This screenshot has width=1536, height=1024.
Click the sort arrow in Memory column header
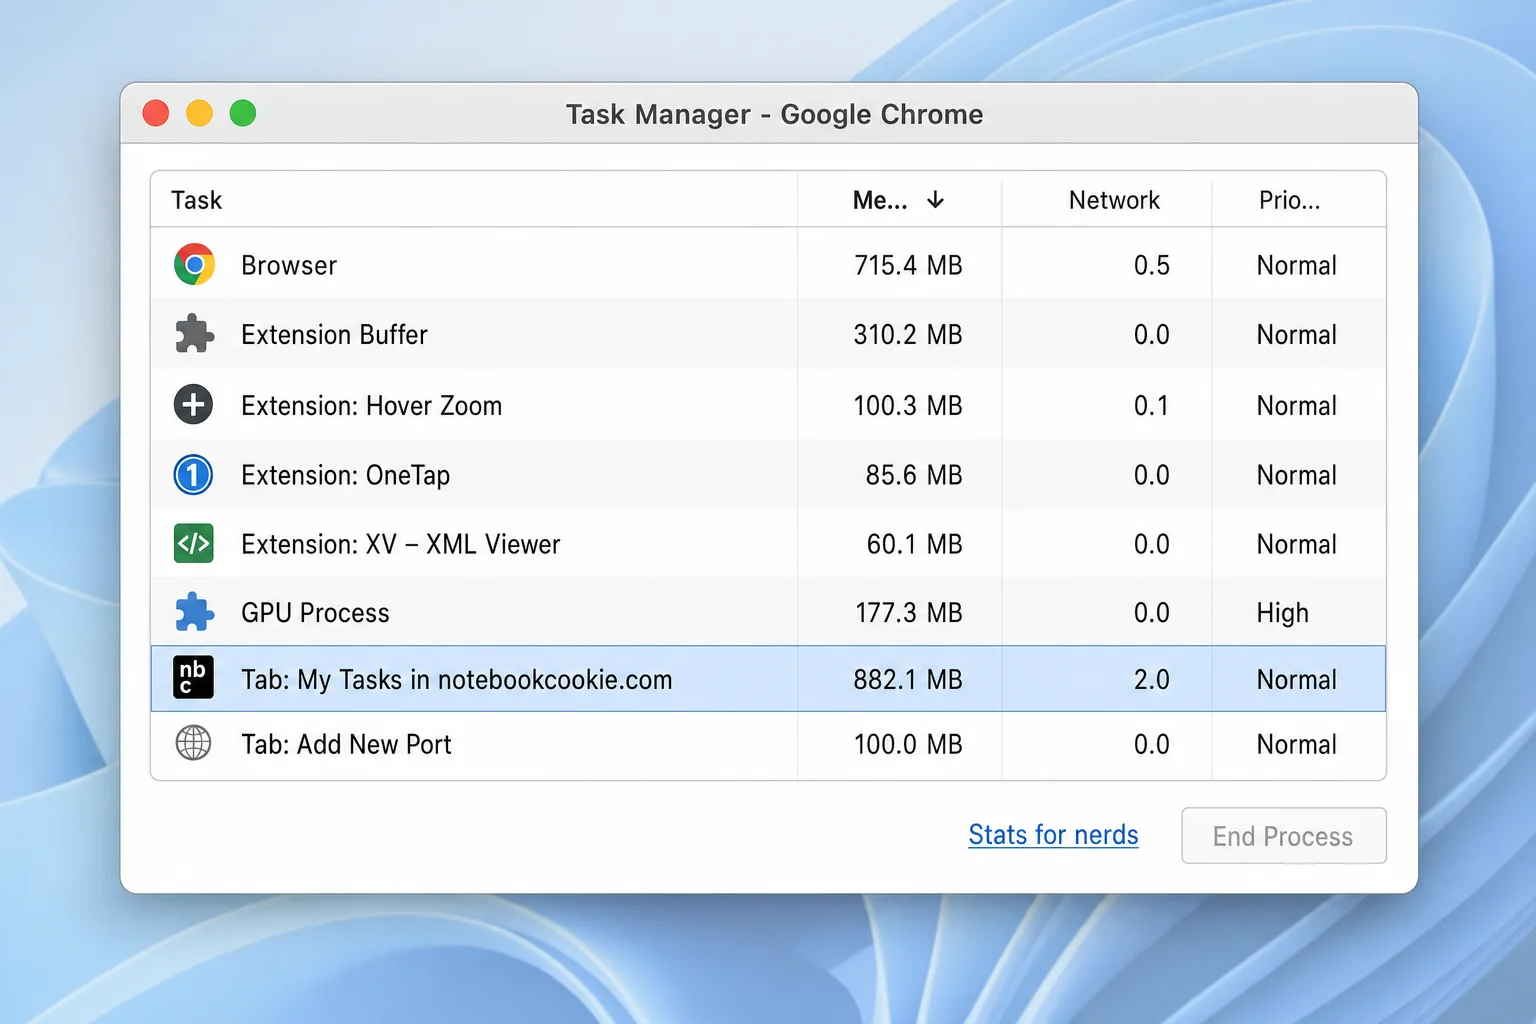click(x=936, y=200)
